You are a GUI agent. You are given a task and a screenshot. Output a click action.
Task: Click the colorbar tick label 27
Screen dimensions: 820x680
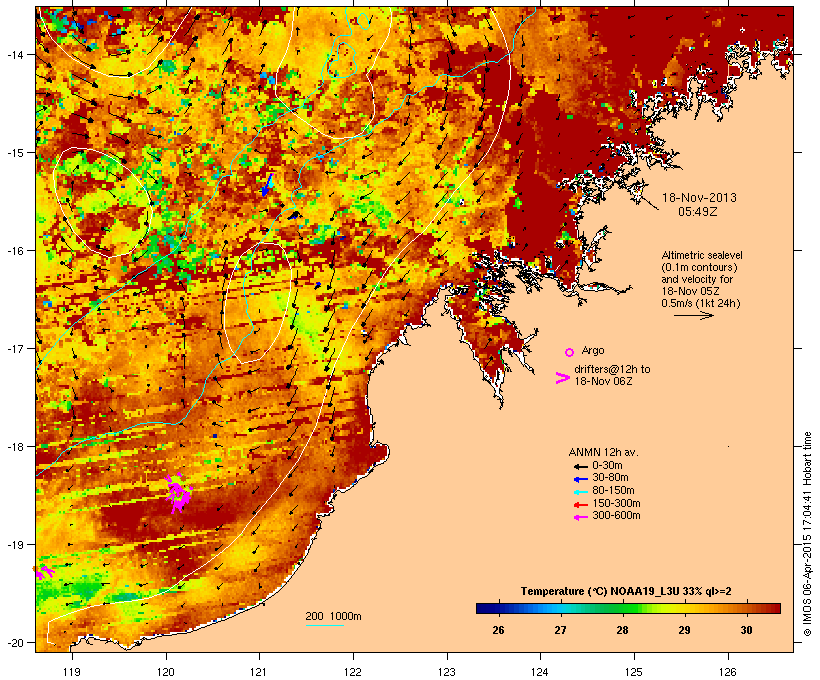(560, 630)
